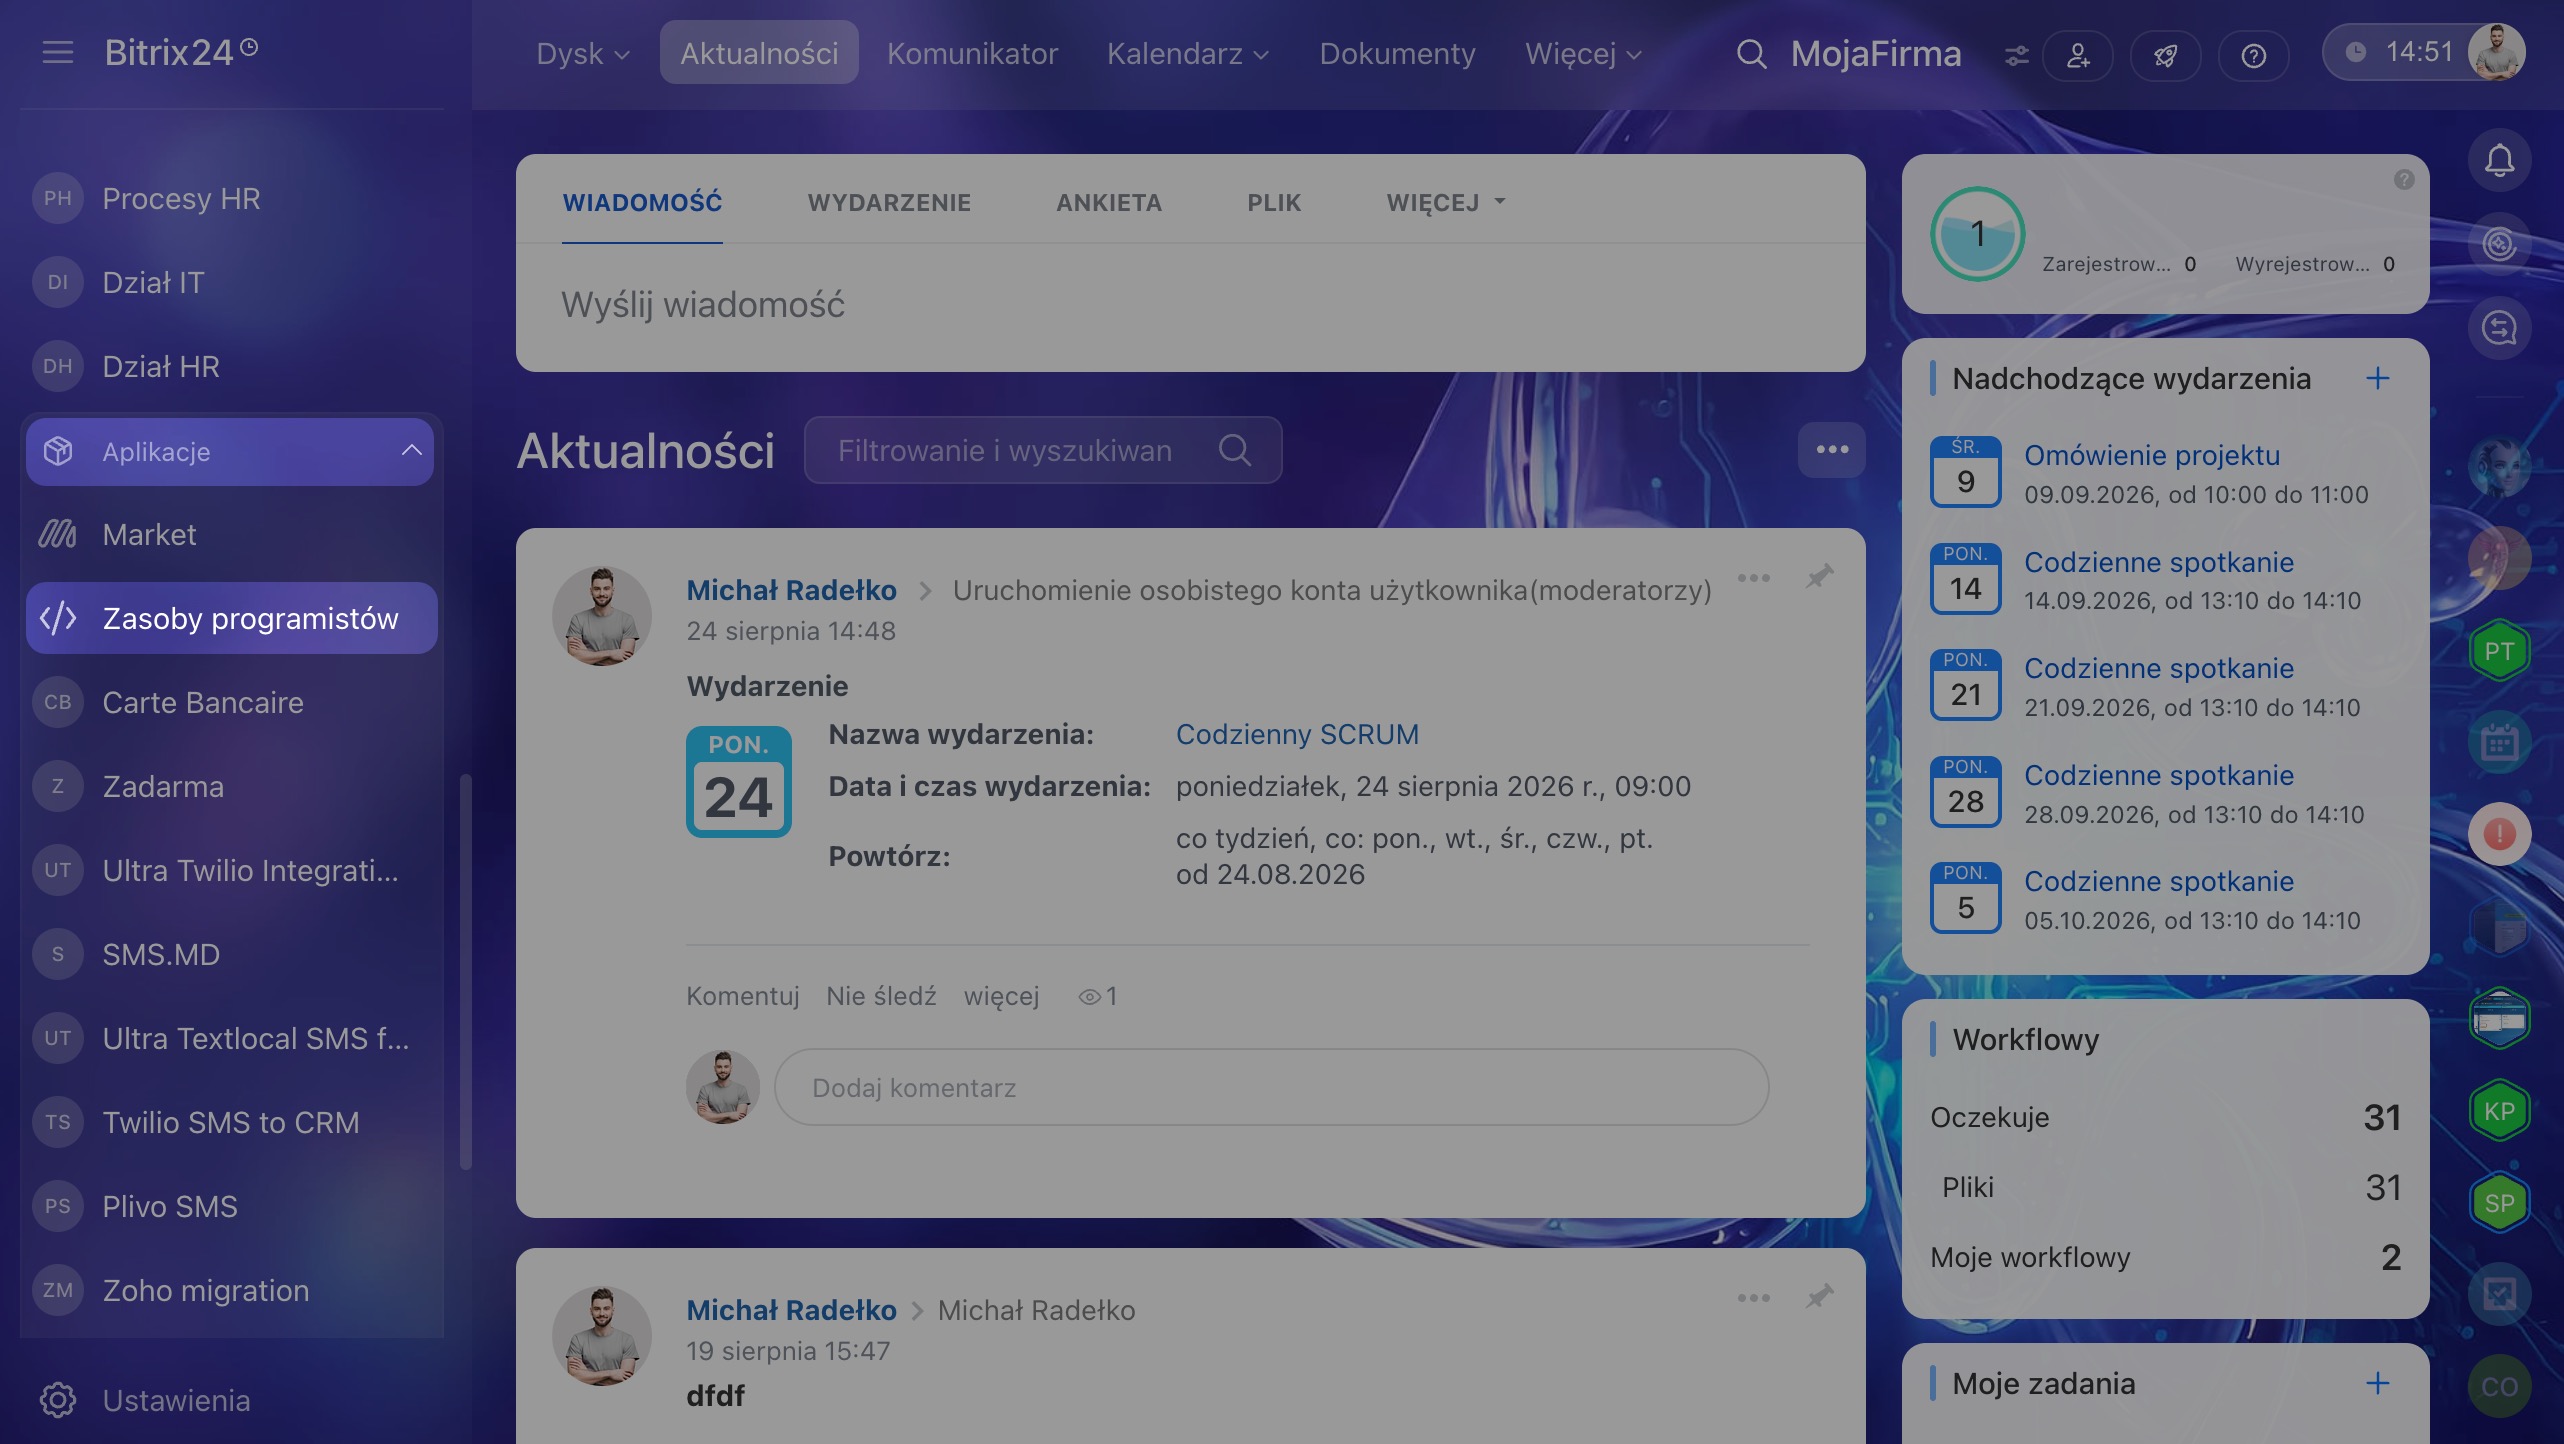The width and height of the screenshot is (2564, 1444).
Task: Click the rocket icon in top bar
Action: [x=2166, y=55]
